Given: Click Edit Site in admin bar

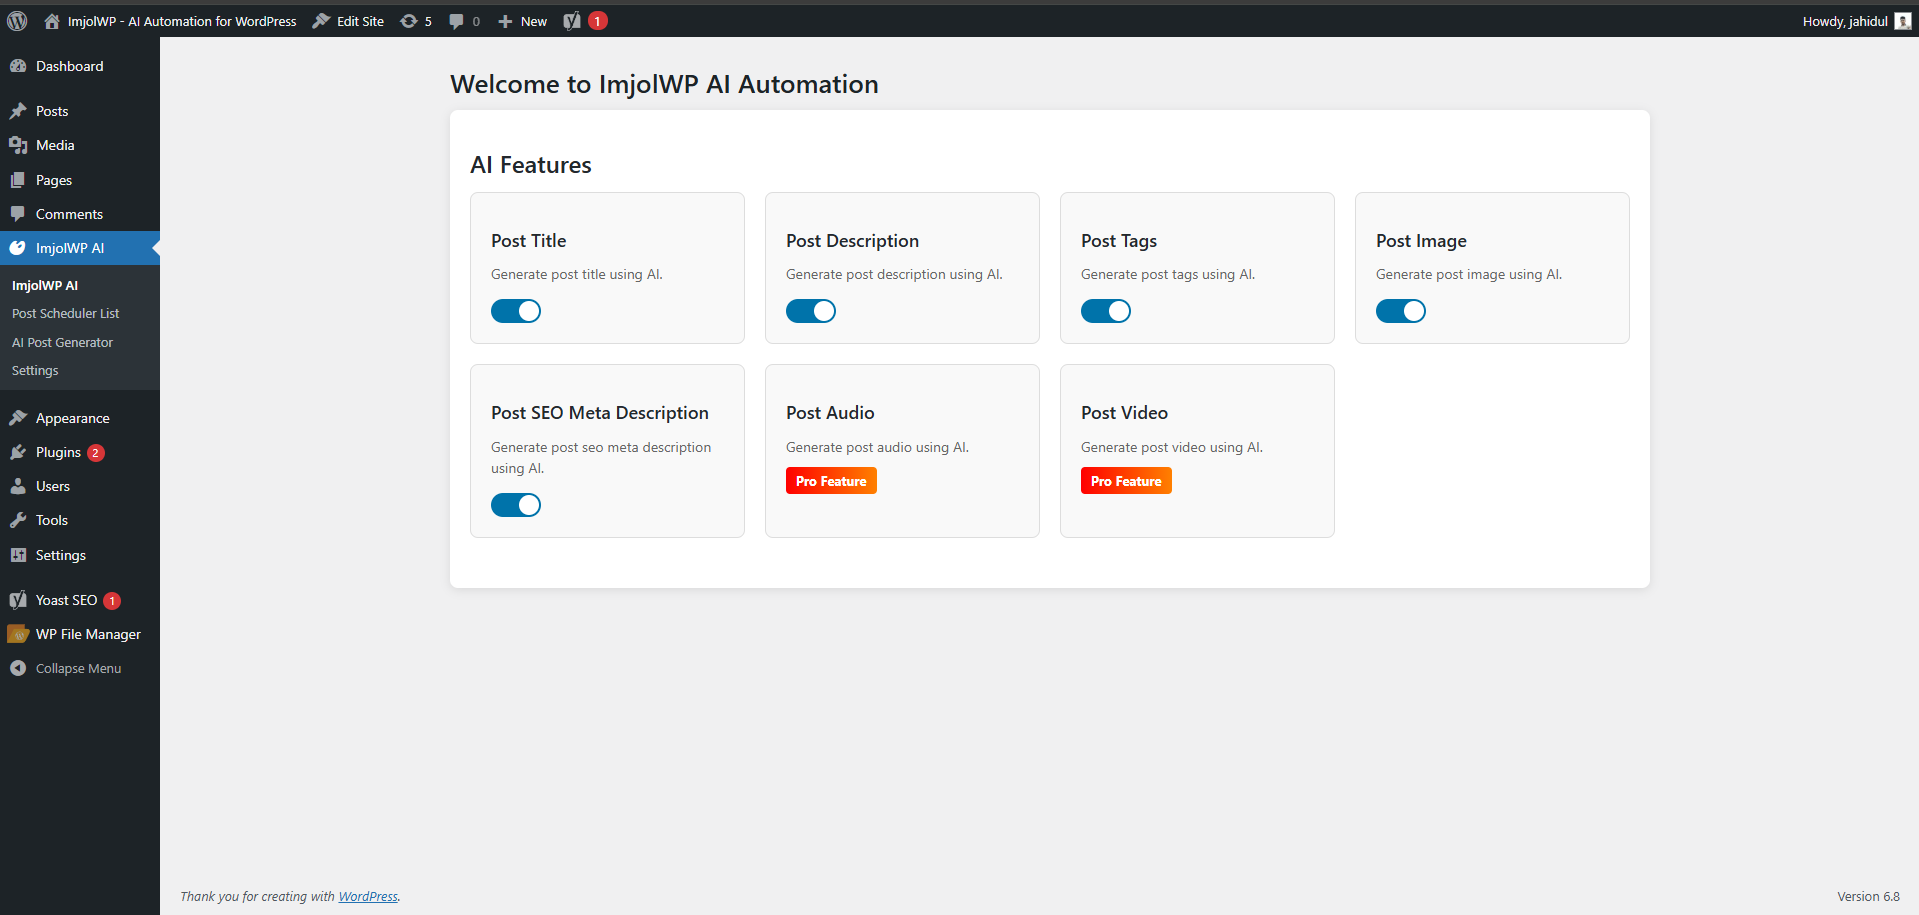Looking at the screenshot, I should [360, 21].
